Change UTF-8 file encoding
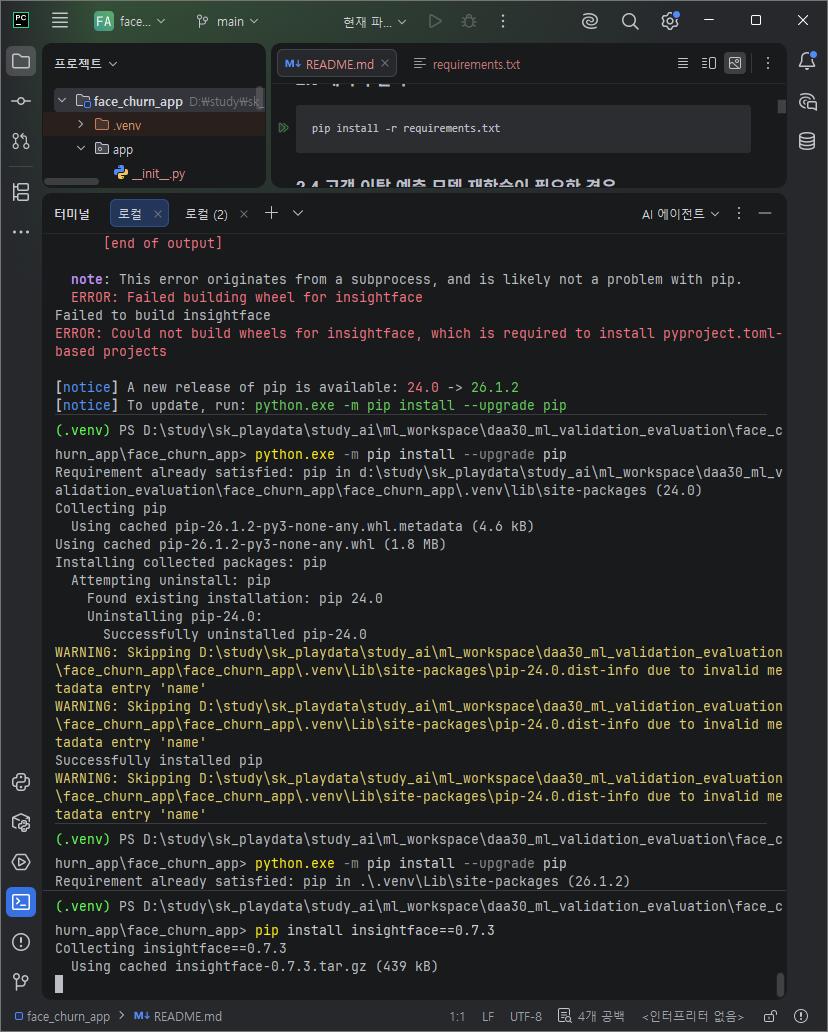The image size is (828, 1032). 525,1016
